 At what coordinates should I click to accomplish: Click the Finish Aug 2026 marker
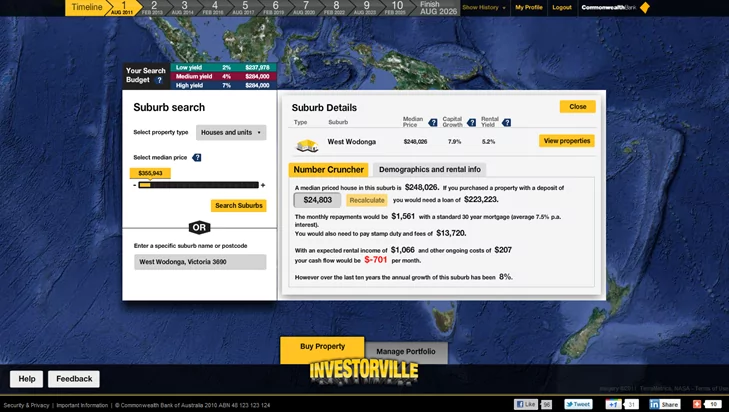437,8
